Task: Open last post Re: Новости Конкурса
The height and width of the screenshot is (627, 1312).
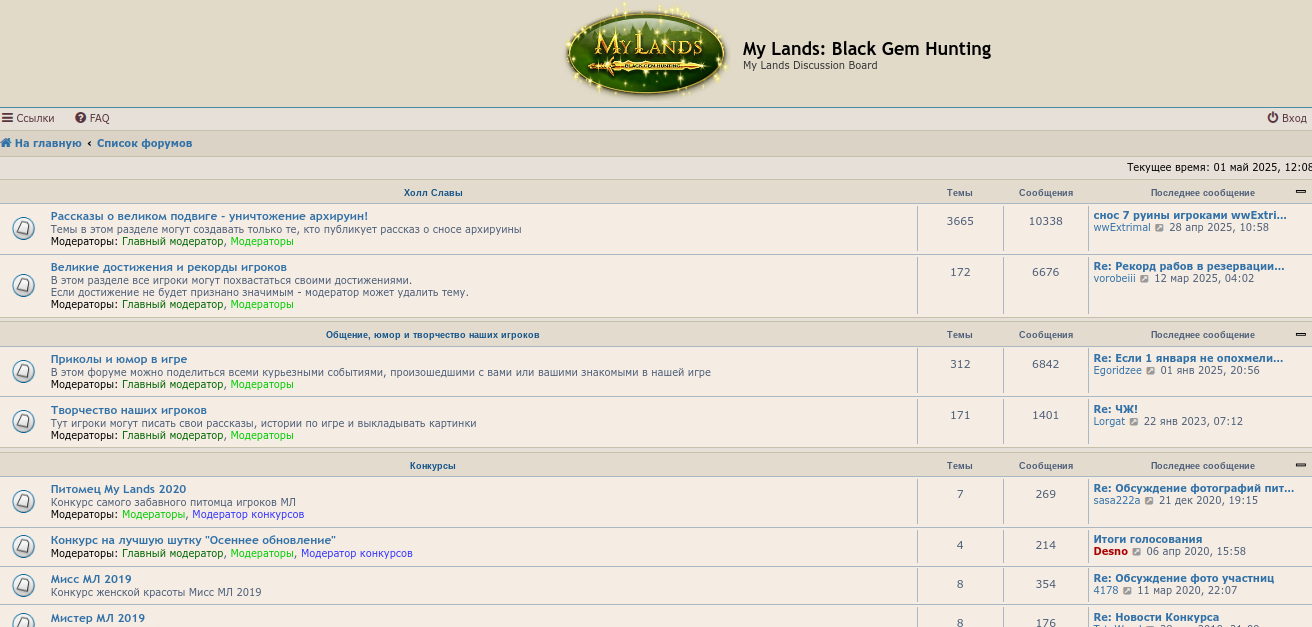Action: coord(1156,617)
